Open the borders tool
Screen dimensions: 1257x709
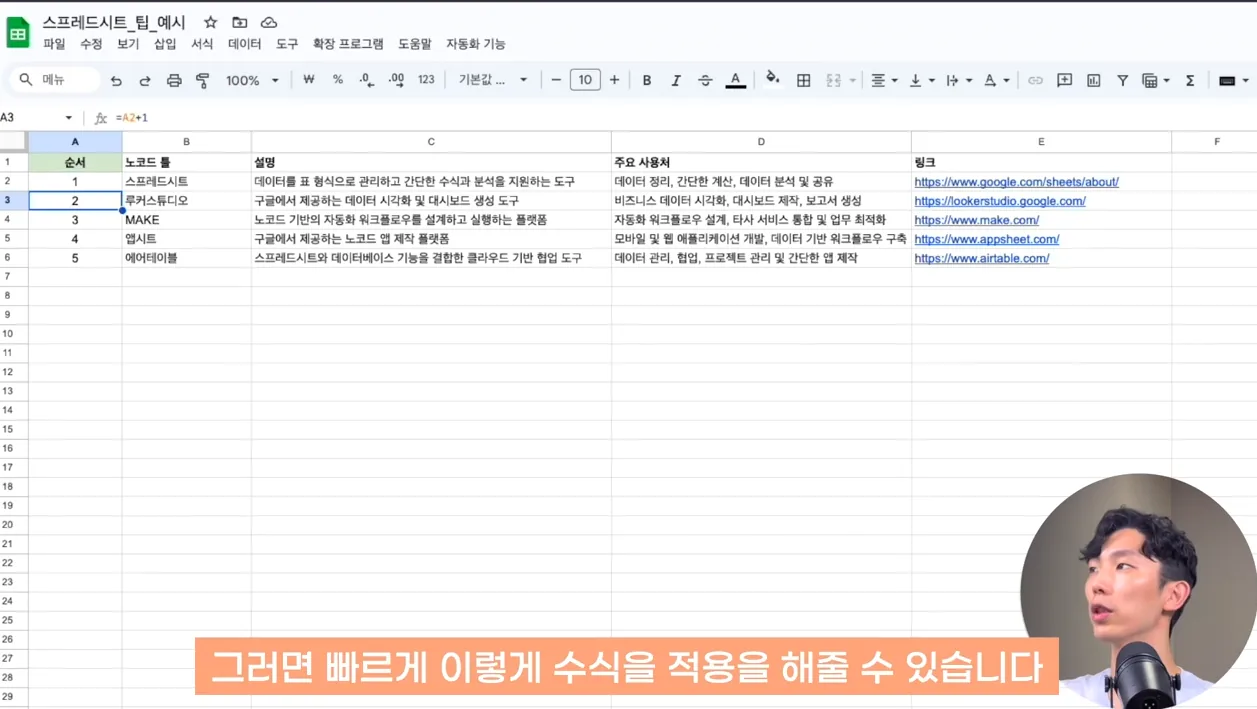(803, 80)
